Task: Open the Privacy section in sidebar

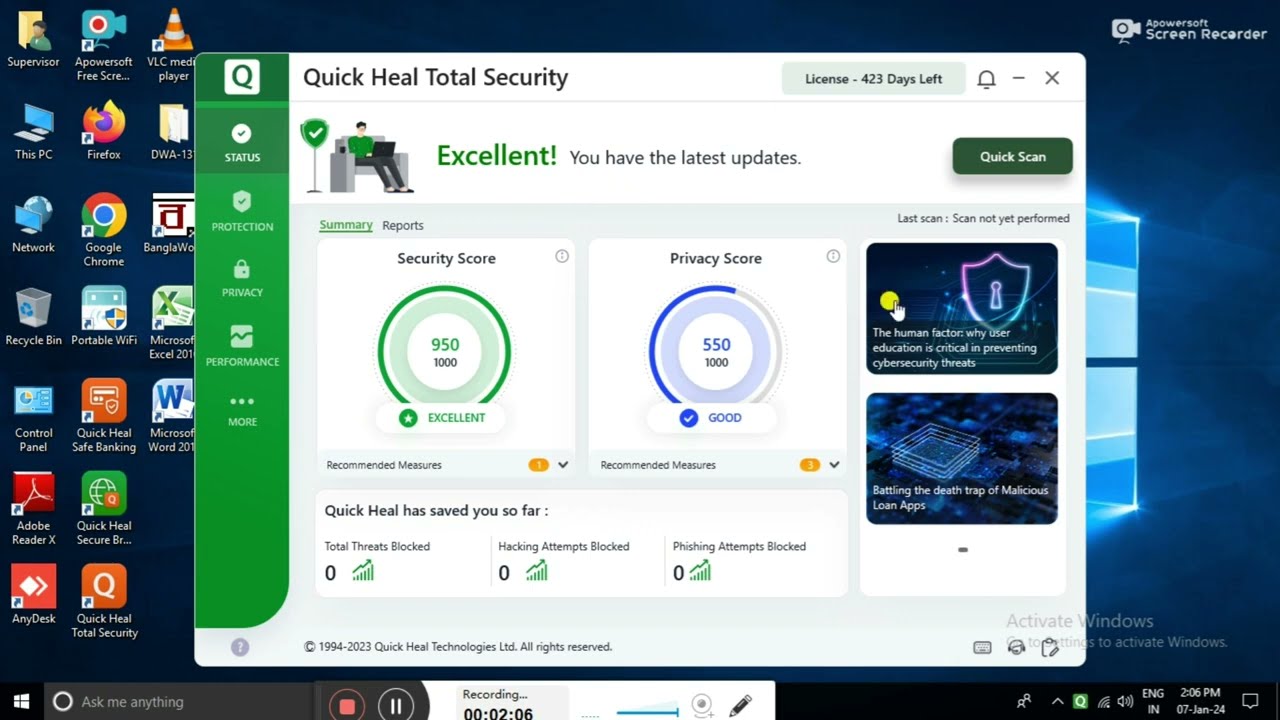Action: click(242, 279)
